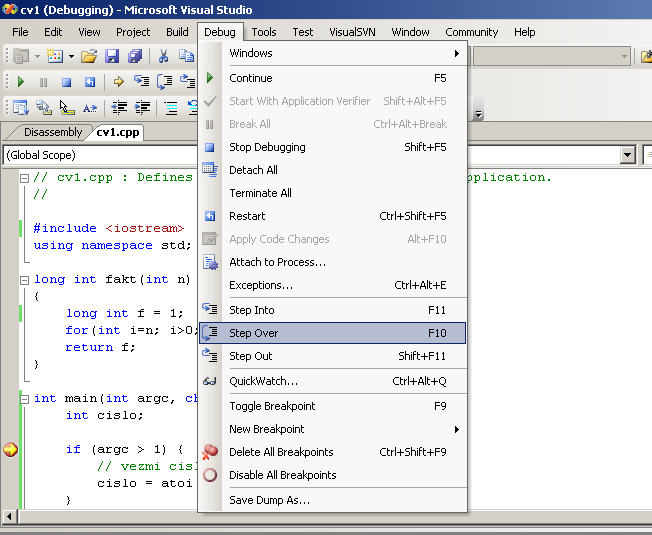This screenshot has width=652, height=535.
Task: Choose the highlighted Step Over entry
Action: [332, 333]
